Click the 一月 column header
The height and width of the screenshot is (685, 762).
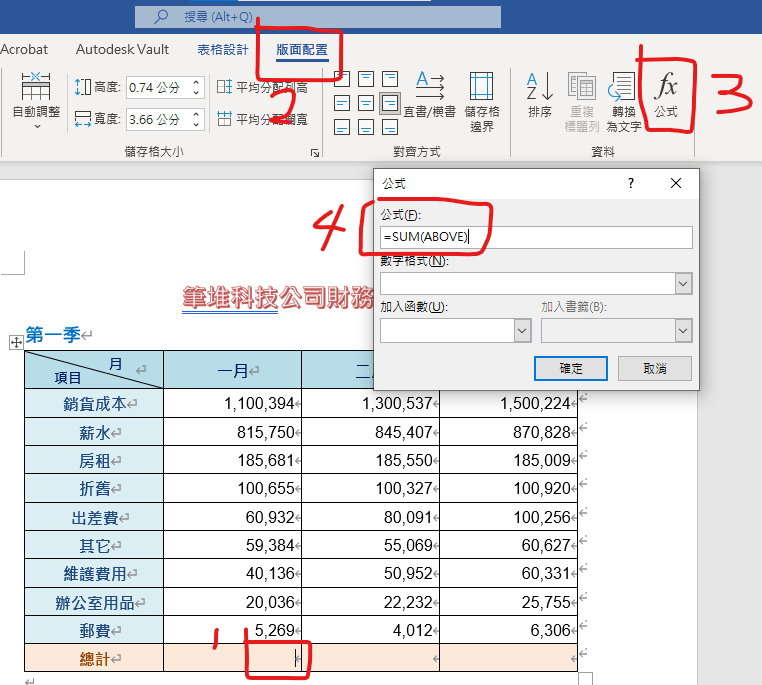pos(232,370)
